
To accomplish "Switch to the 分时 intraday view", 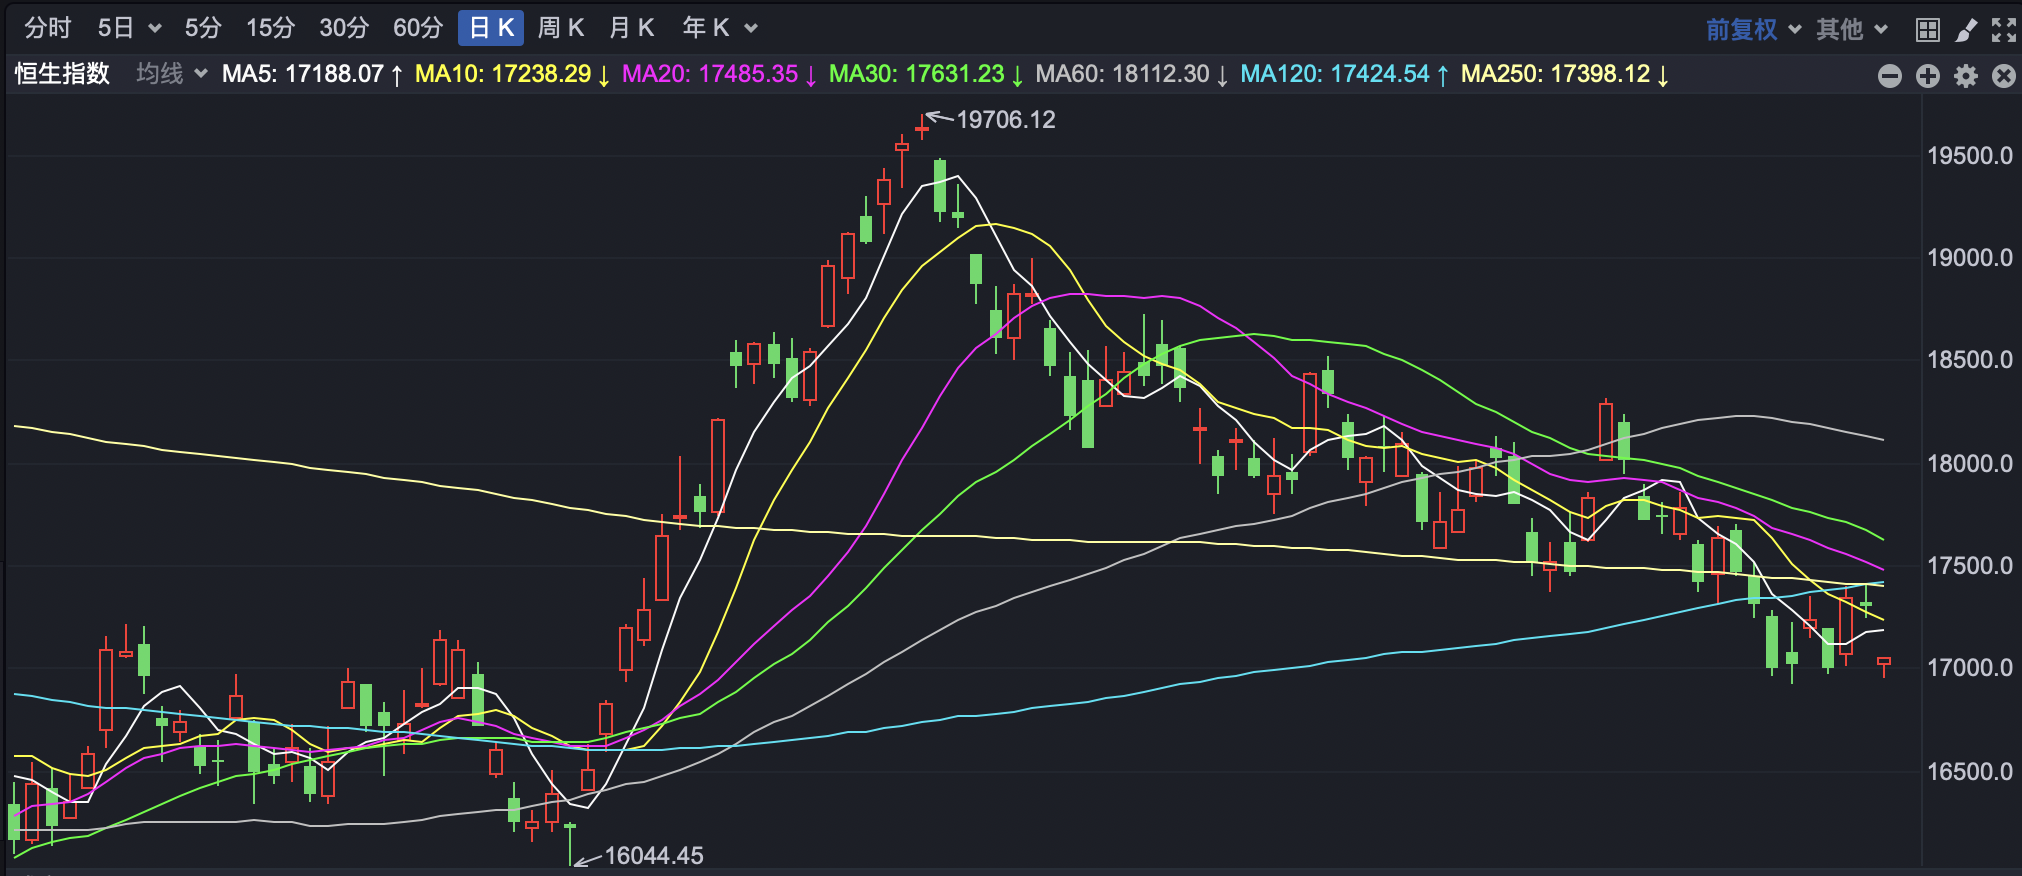I will (x=48, y=28).
